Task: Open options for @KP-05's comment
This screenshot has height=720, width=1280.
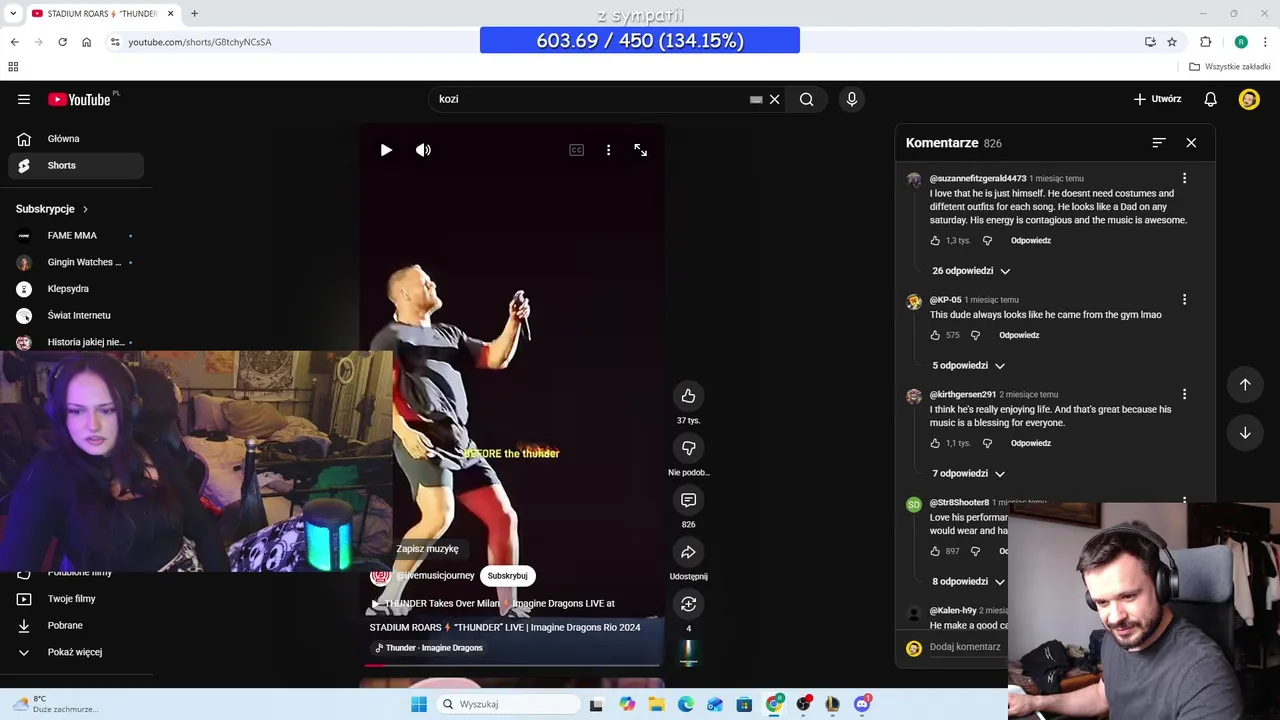Action: 1184,299
